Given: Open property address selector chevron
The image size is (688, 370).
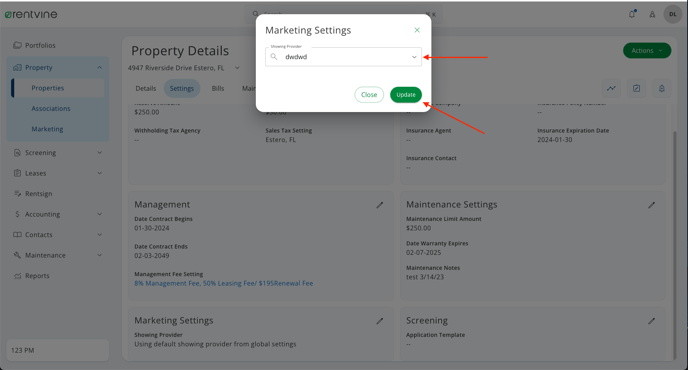Looking at the screenshot, I should (x=237, y=68).
